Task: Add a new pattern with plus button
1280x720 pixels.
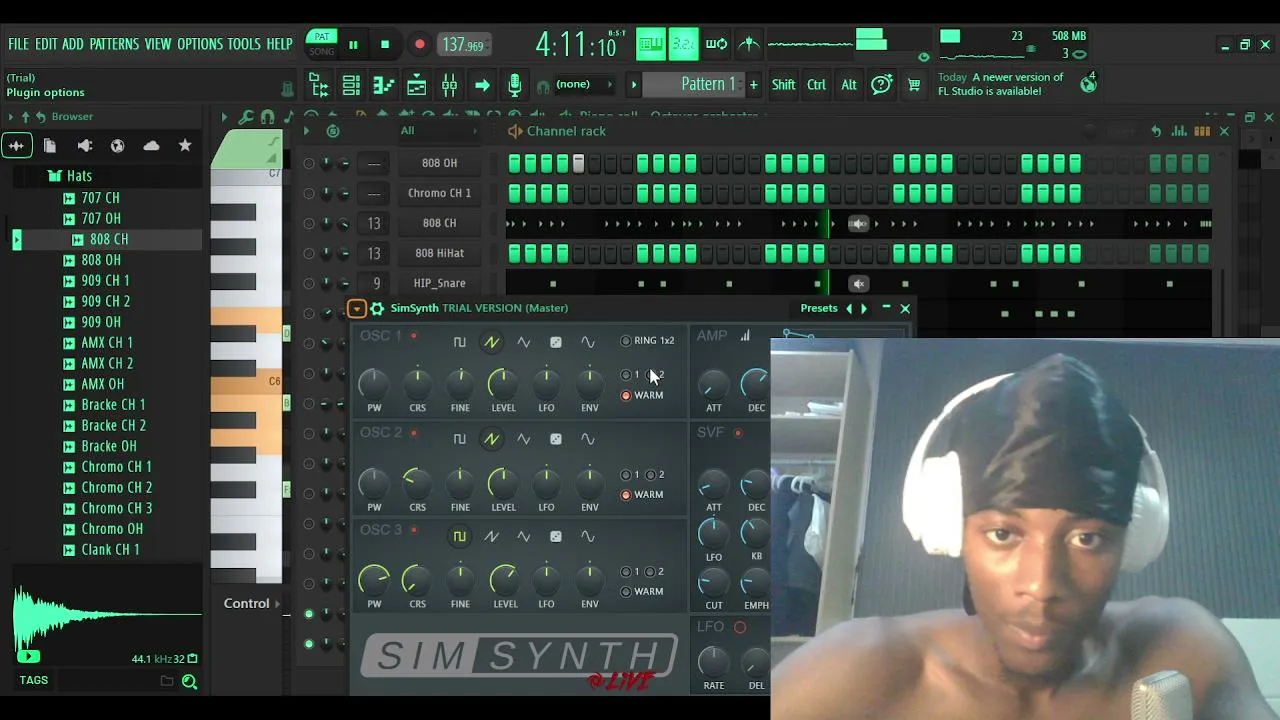Action: point(754,84)
